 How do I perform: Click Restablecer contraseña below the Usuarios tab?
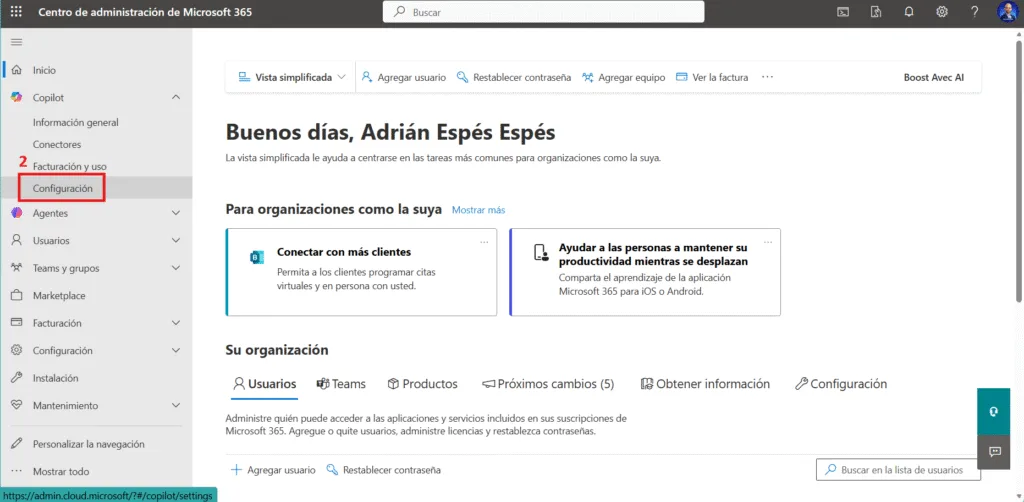tap(383, 470)
